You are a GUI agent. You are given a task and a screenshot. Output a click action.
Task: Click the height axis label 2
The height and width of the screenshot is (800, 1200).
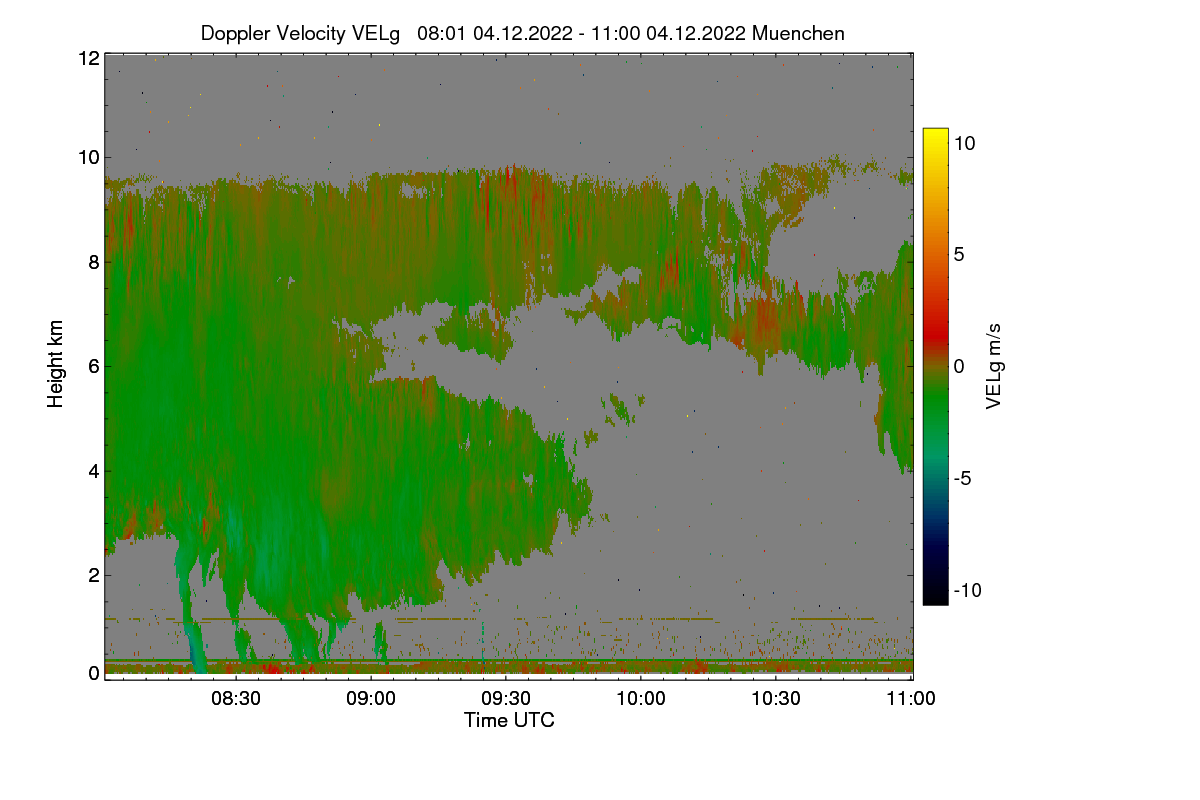click(x=94, y=575)
